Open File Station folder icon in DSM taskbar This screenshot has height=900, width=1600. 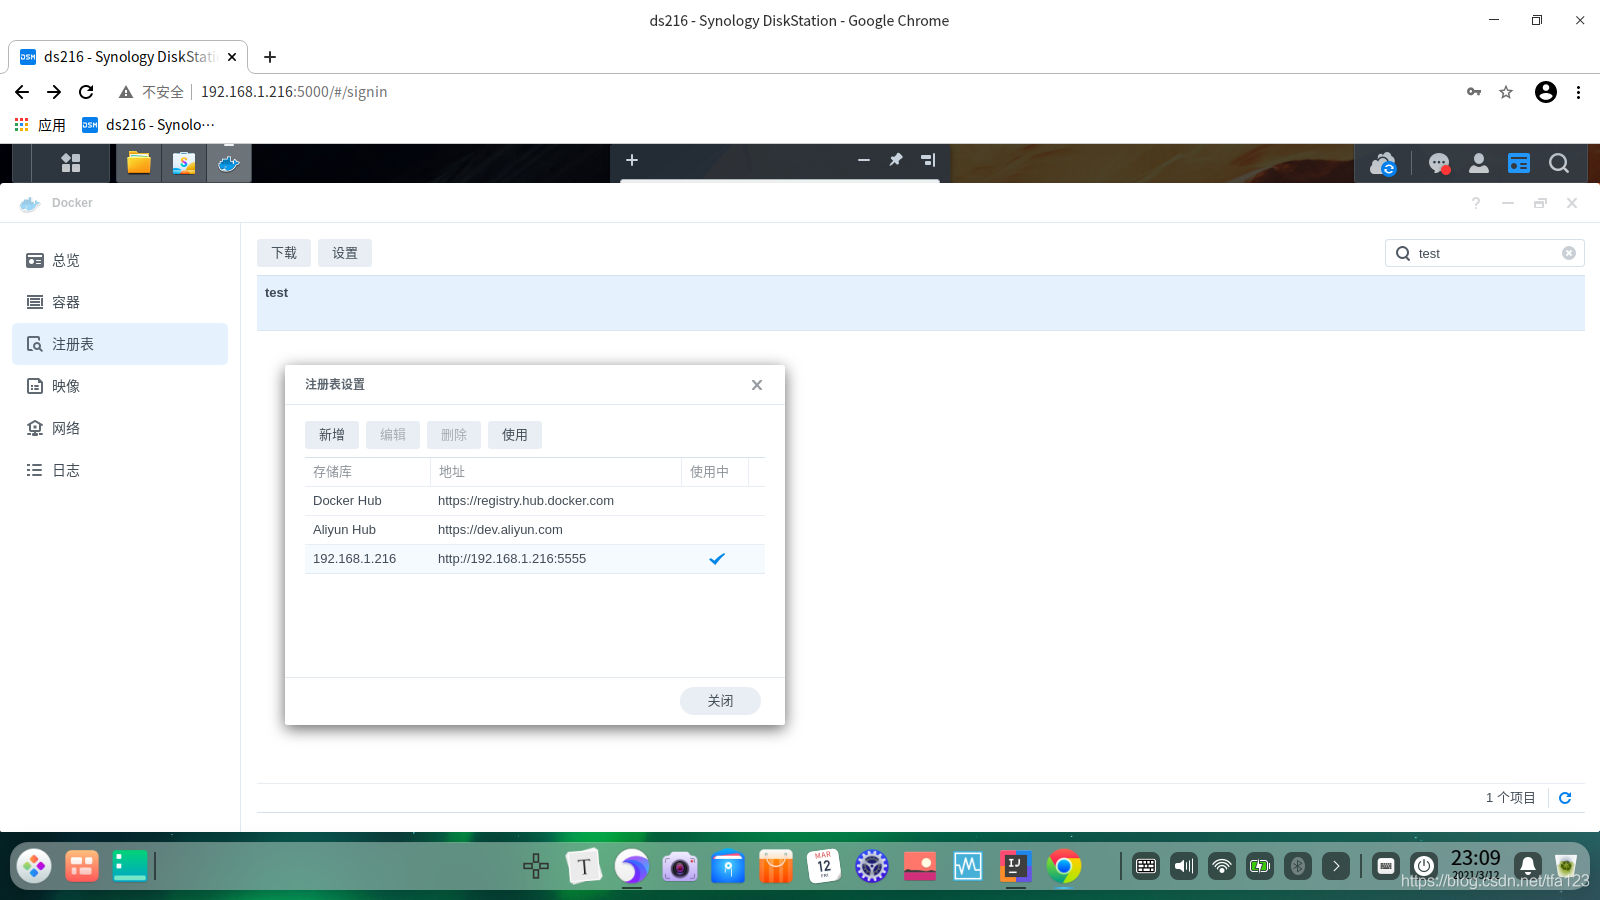pos(139,163)
